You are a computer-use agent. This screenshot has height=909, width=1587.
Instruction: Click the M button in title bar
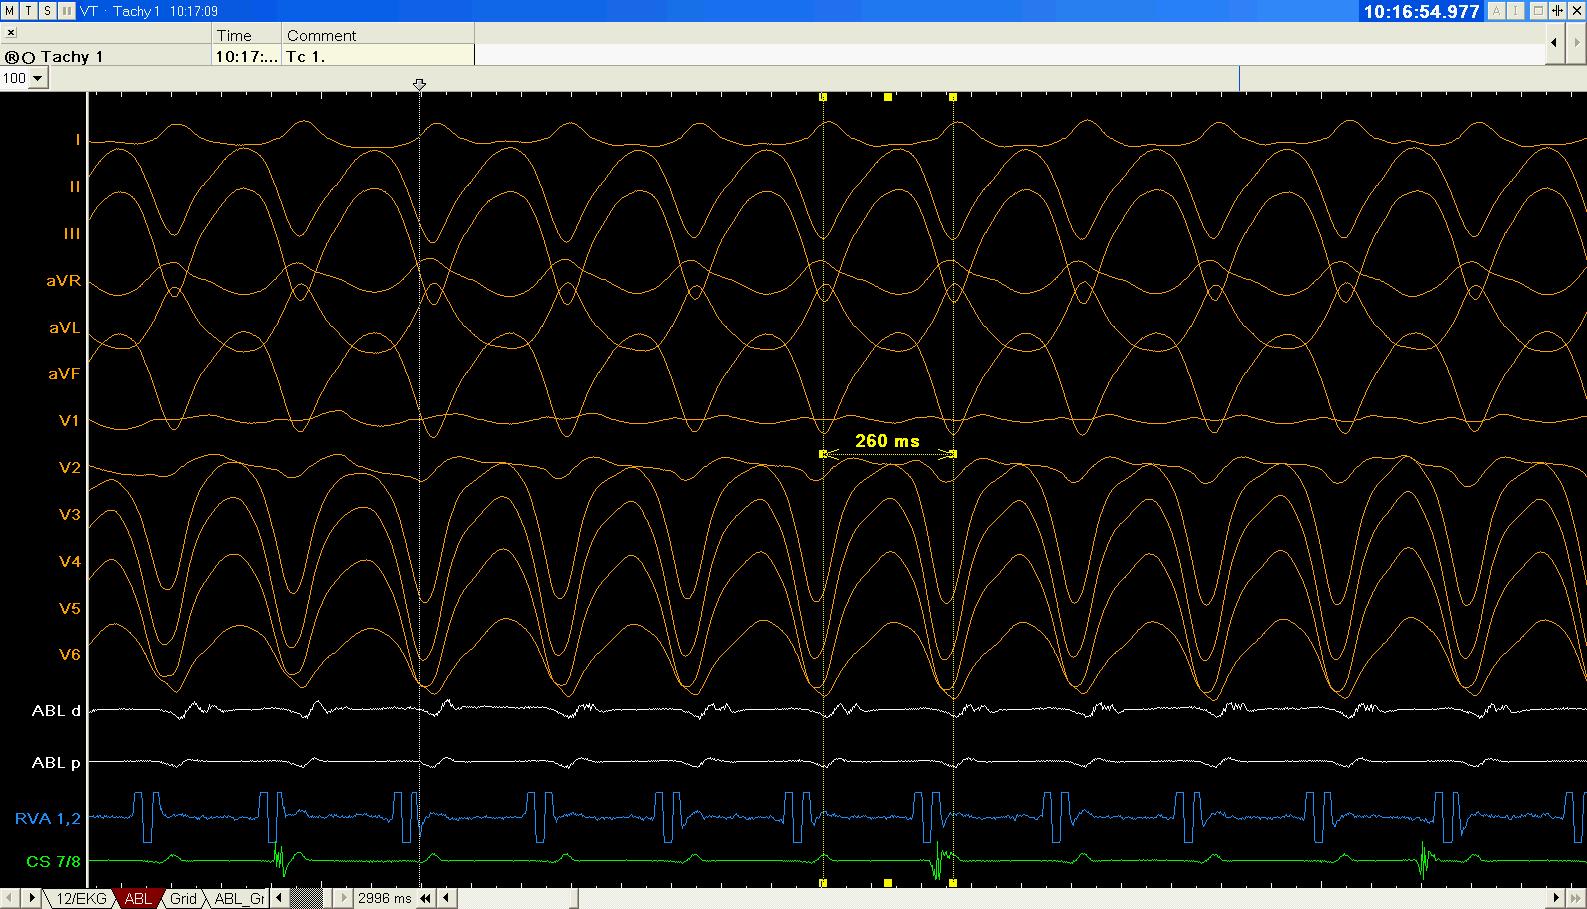pos(9,10)
